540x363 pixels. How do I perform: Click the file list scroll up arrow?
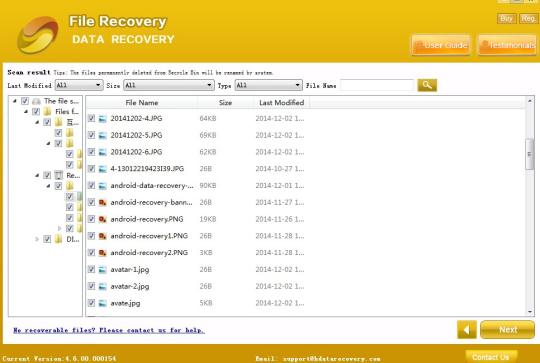coord(530,101)
